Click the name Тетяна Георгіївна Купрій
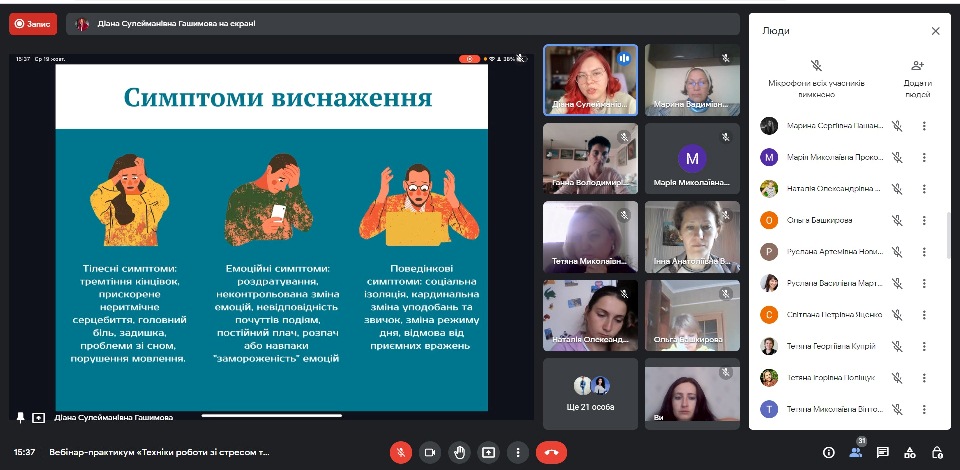Image resolution: width=960 pixels, height=470 pixels. (831, 346)
